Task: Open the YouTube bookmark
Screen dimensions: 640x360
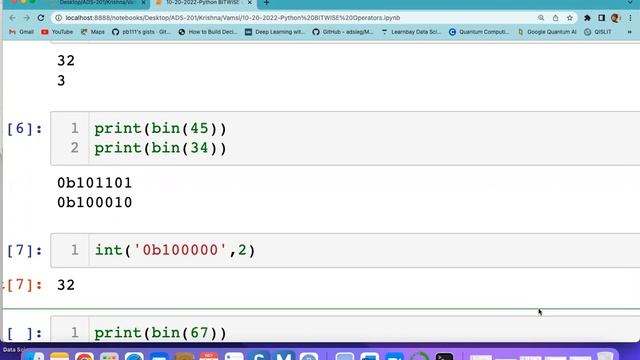Action: point(57,32)
